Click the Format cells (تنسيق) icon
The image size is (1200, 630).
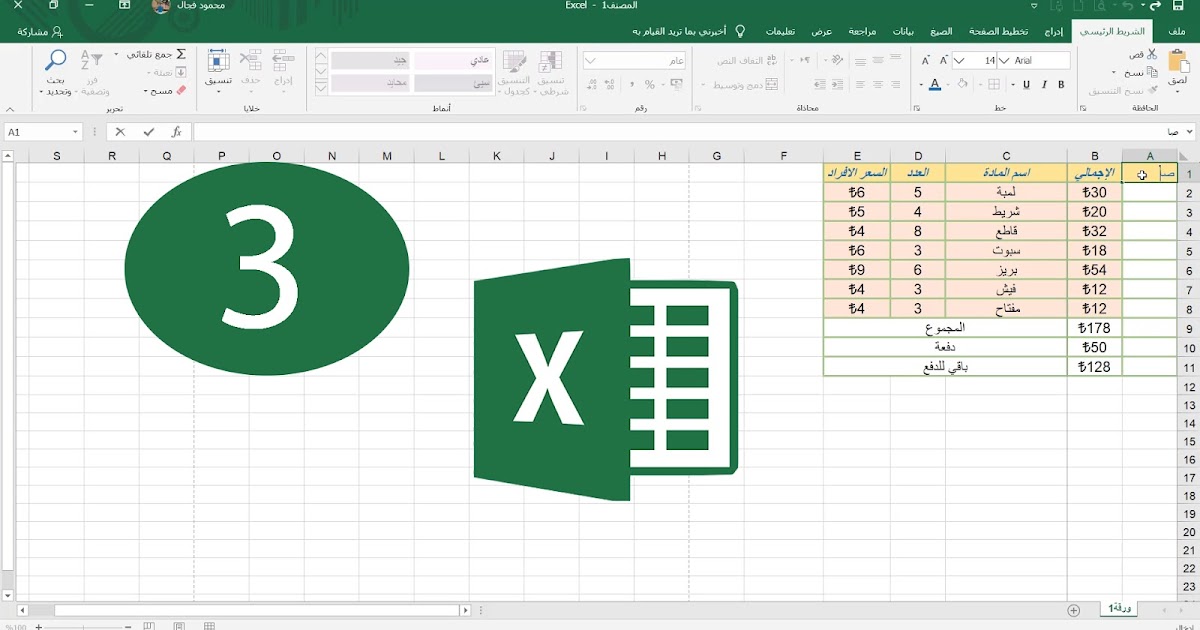pos(218,60)
